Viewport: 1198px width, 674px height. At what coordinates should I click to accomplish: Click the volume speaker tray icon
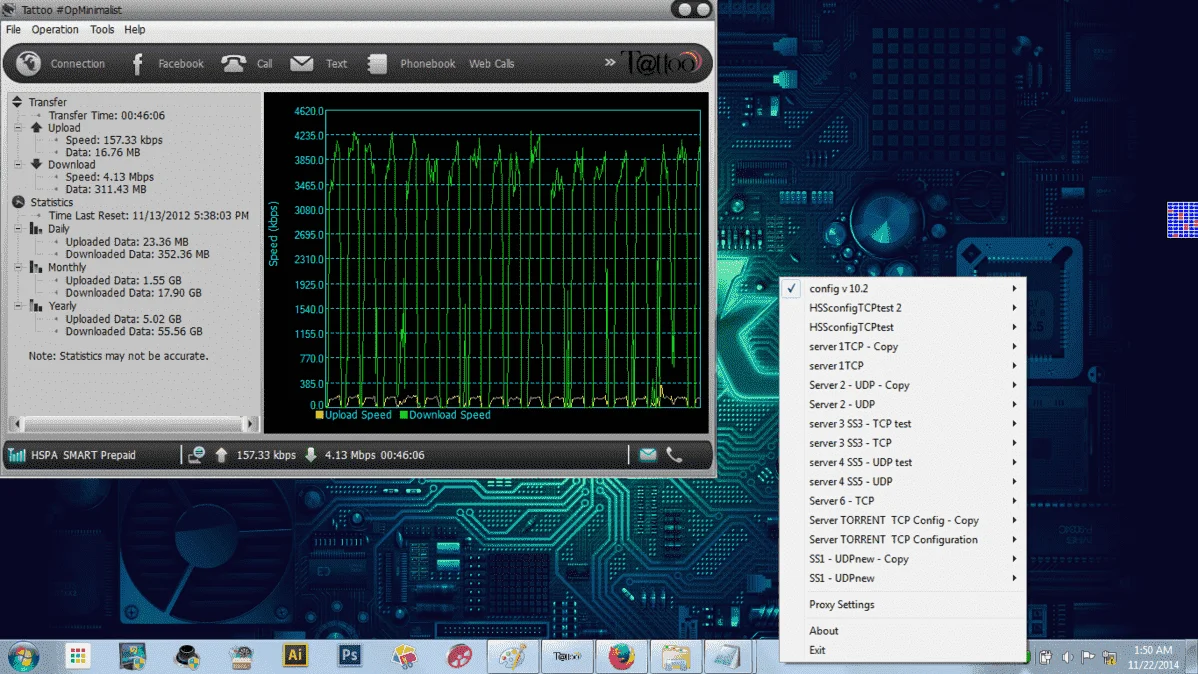1067,657
